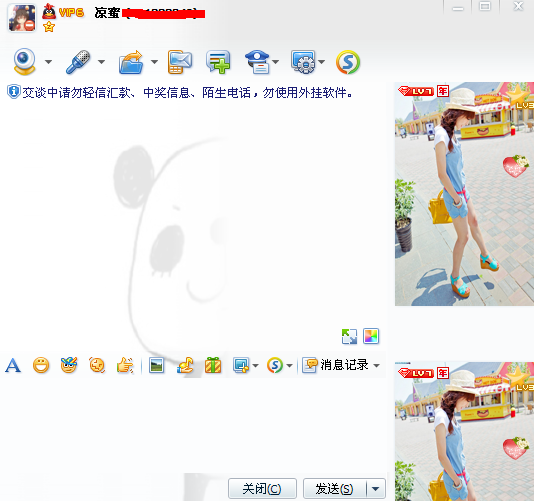Viewport: 534px width, 501px height.
Task: Expand voice call options arrow
Action: click(101, 62)
